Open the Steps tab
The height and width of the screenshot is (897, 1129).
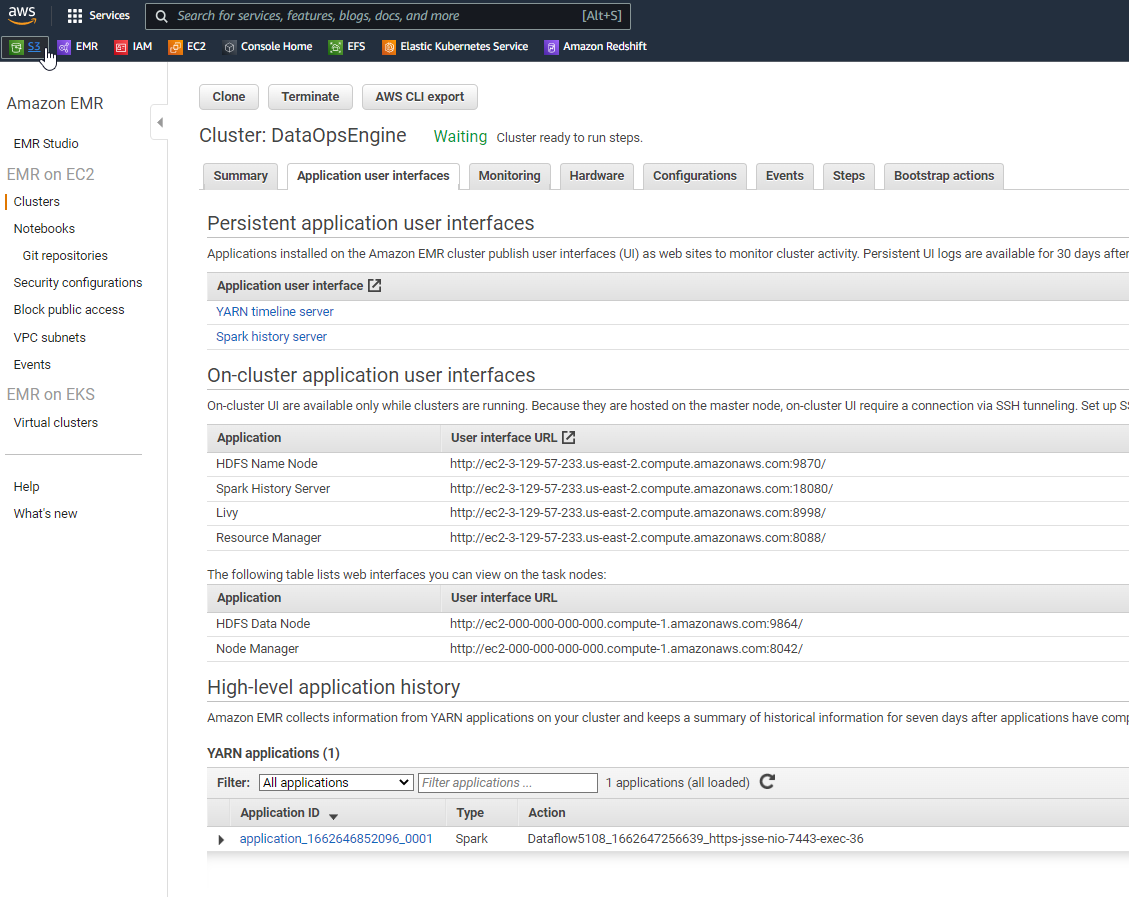click(x=849, y=176)
